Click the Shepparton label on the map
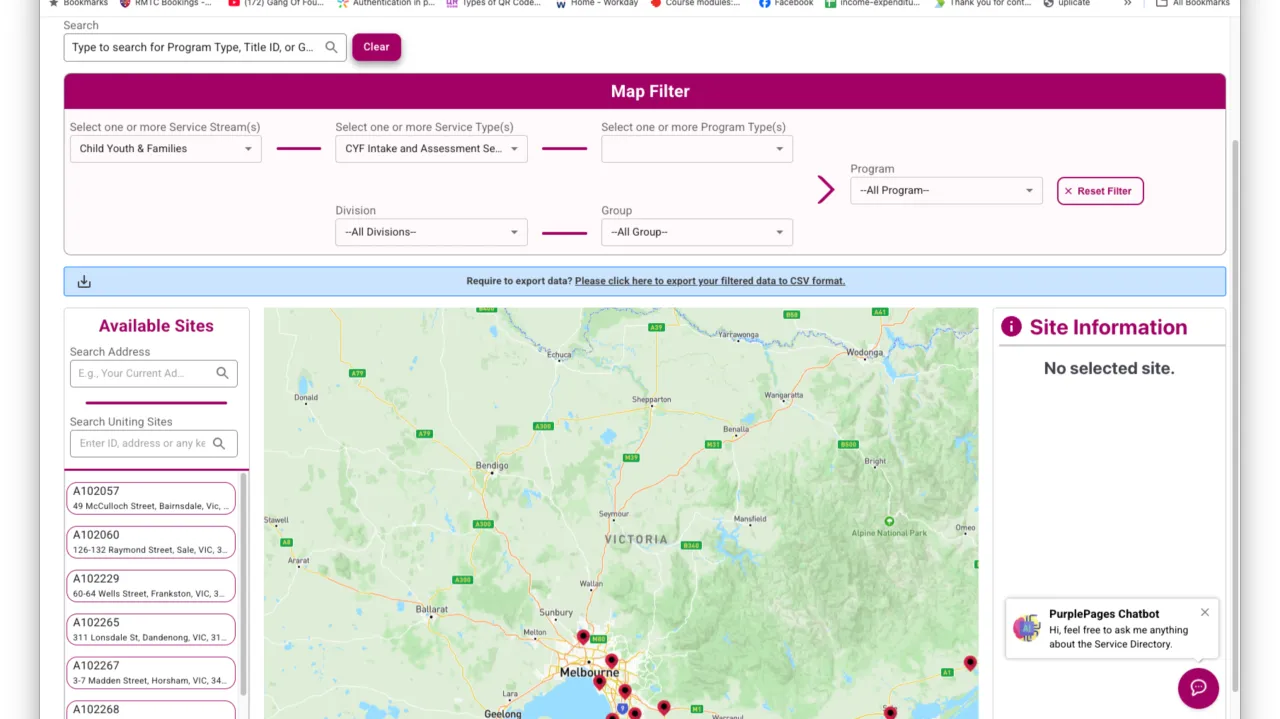This screenshot has height=719, width=1280. (652, 399)
